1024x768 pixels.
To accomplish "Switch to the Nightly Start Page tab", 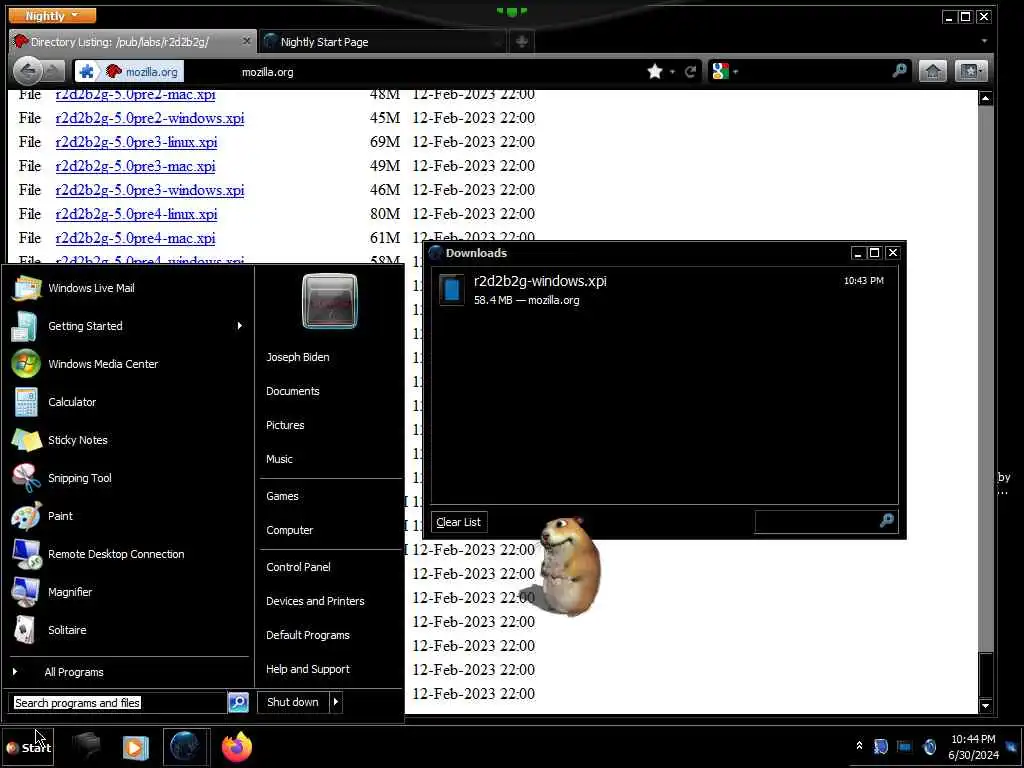I will 382,42.
